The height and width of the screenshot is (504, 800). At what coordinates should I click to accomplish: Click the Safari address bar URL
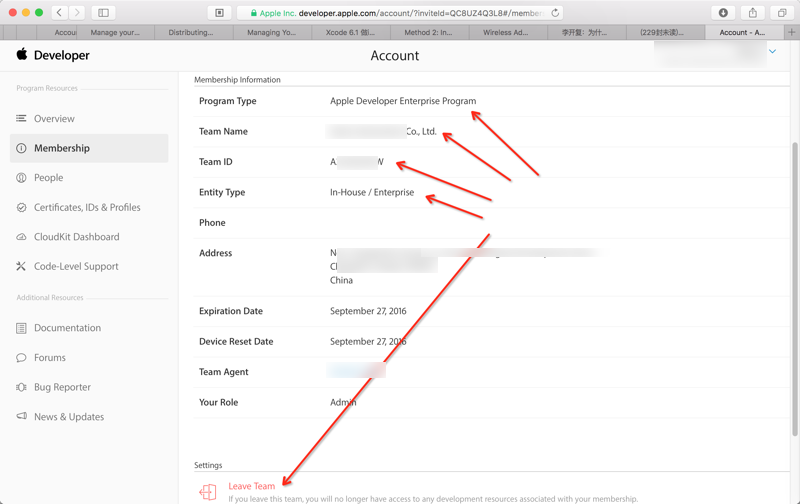pos(399,13)
